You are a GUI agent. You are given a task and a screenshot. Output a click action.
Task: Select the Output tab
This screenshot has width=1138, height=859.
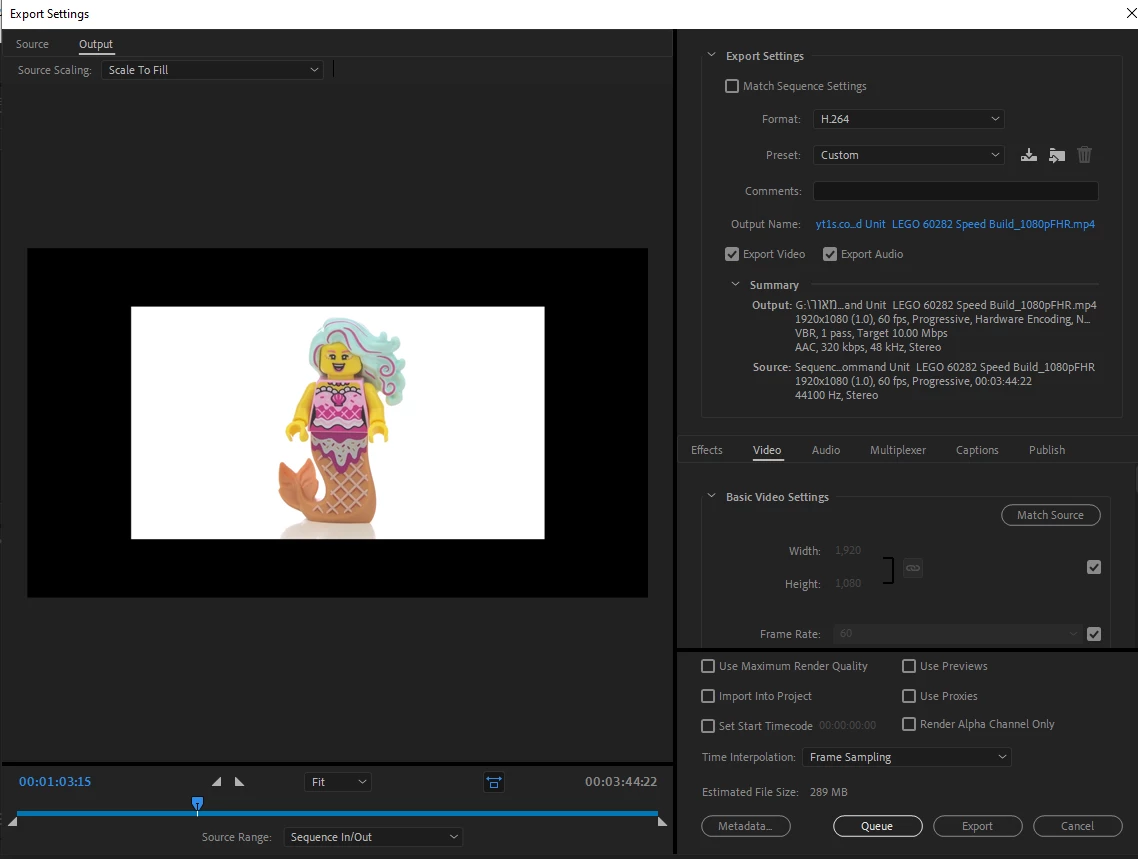pyautogui.click(x=96, y=44)
